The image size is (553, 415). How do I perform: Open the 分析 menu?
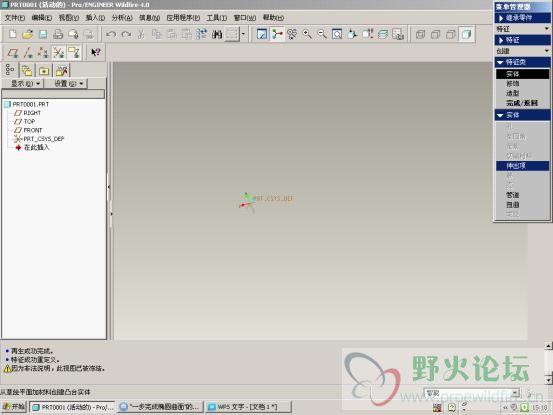click(x=122, y=18)
